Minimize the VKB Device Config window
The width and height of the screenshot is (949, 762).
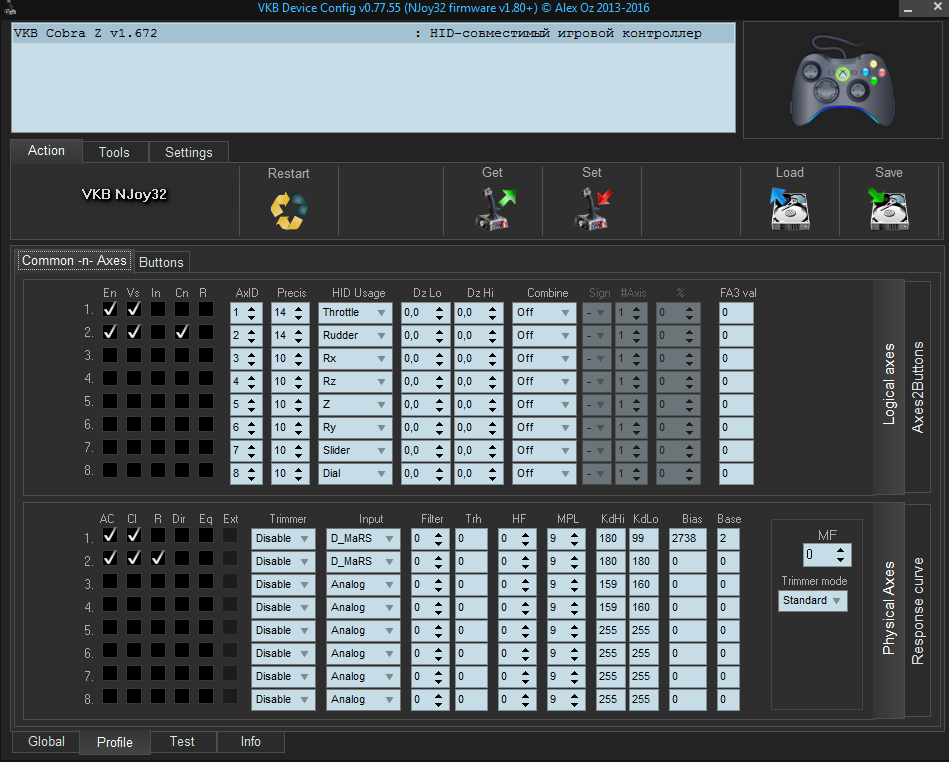point(908,9)
